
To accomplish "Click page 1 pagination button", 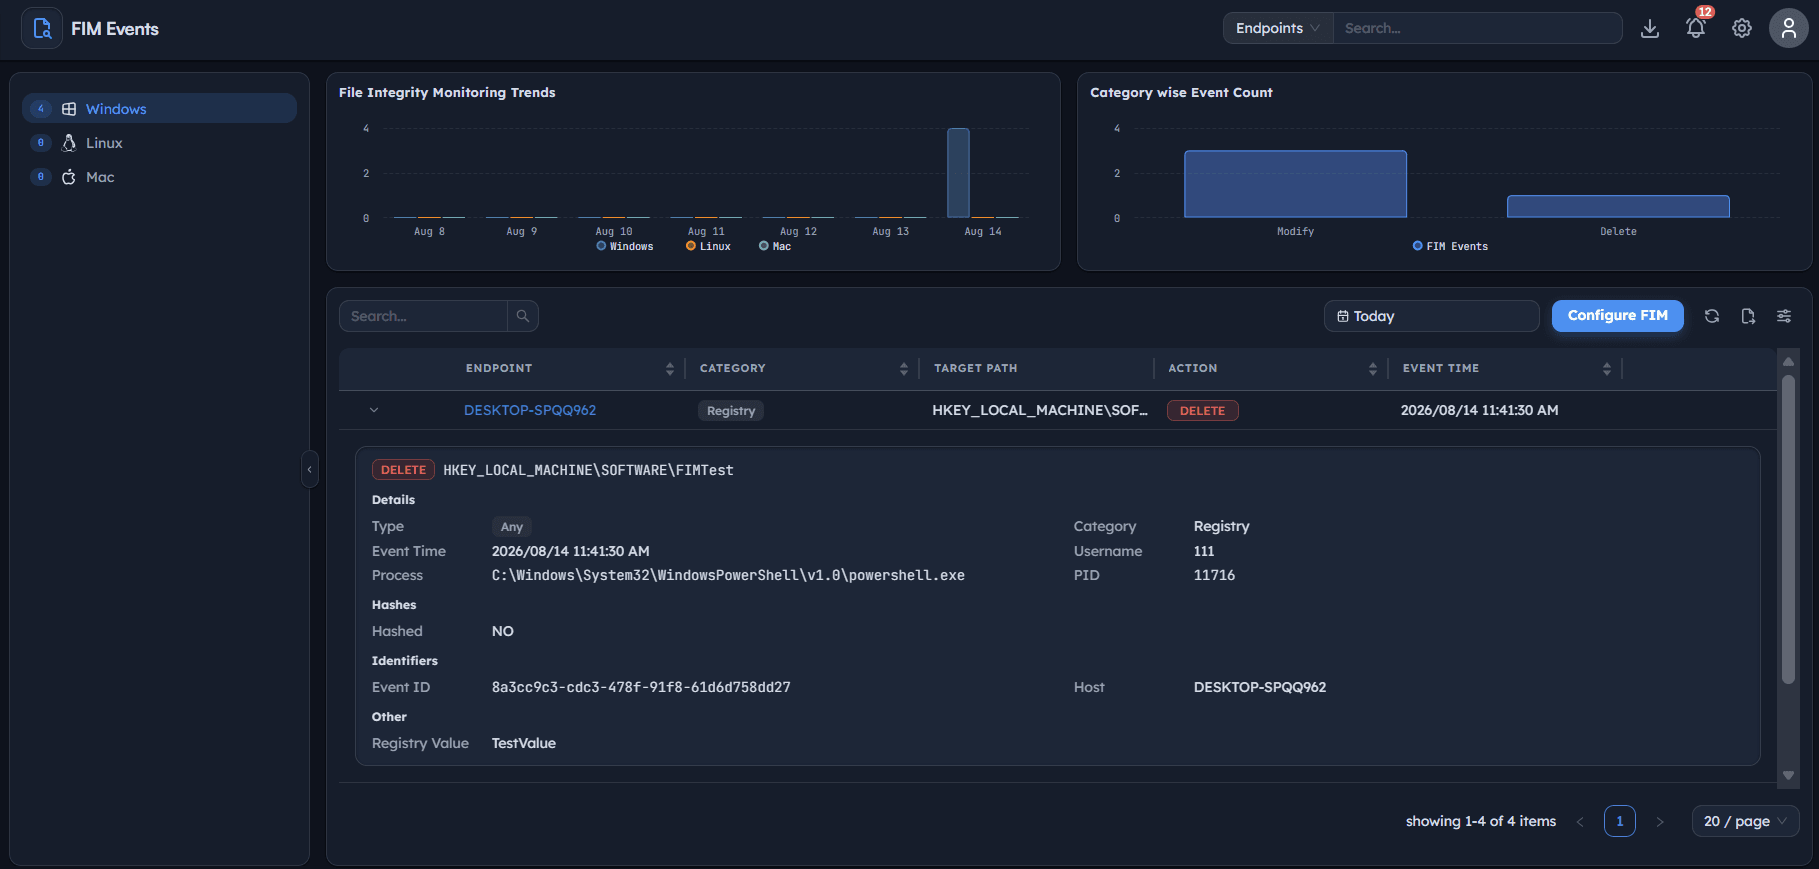I will [1620, 821].
